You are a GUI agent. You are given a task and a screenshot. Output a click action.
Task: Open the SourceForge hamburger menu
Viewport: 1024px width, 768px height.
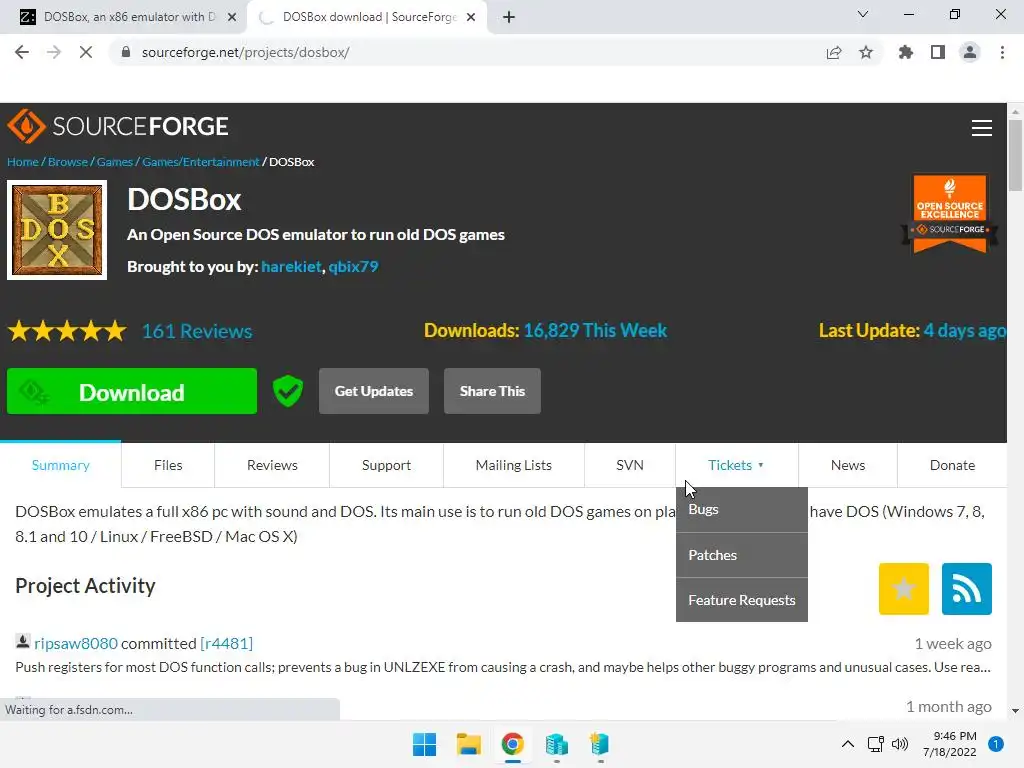click(981, 127)
